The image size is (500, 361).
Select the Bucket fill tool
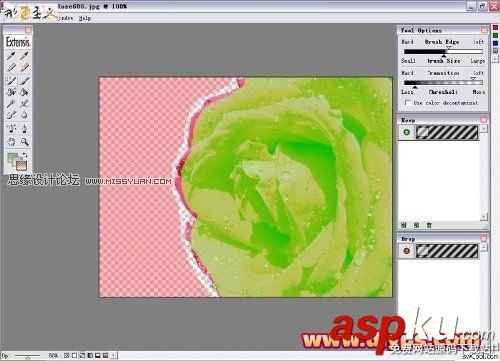coord(24,92)
